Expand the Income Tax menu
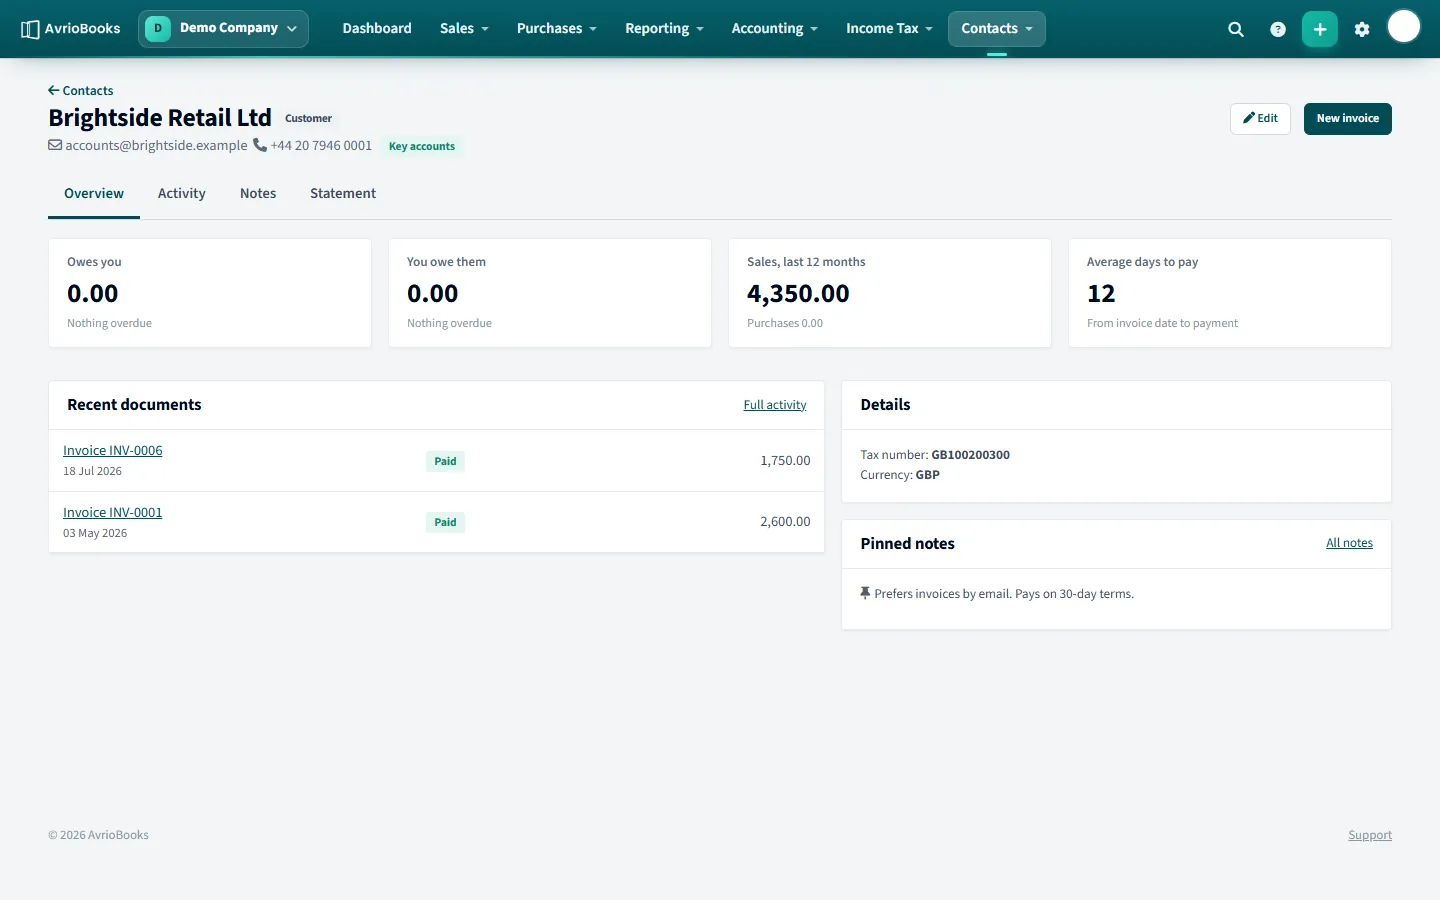 pyautogui.click(x=889, y=29)
